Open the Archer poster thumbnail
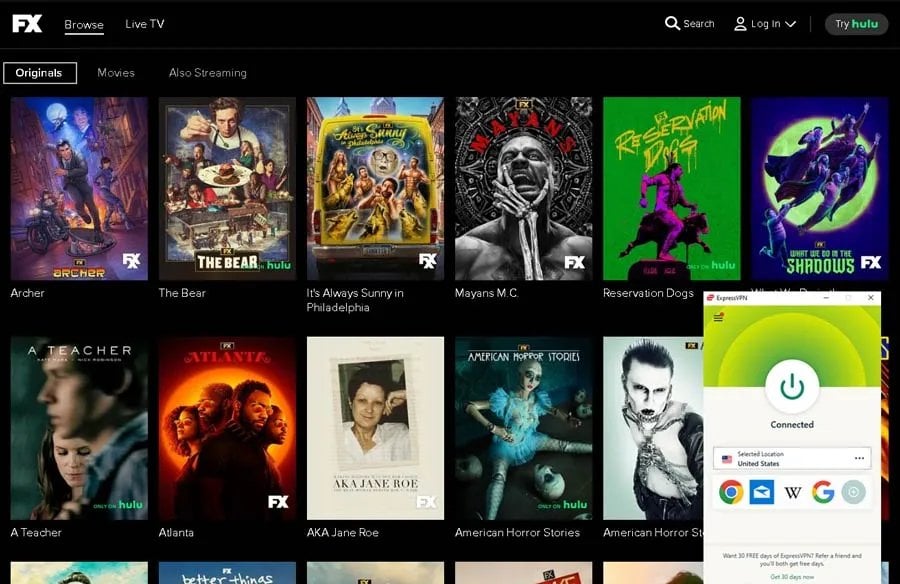The width and height of the screenshot is (900, 584). [x=79, y=188]
